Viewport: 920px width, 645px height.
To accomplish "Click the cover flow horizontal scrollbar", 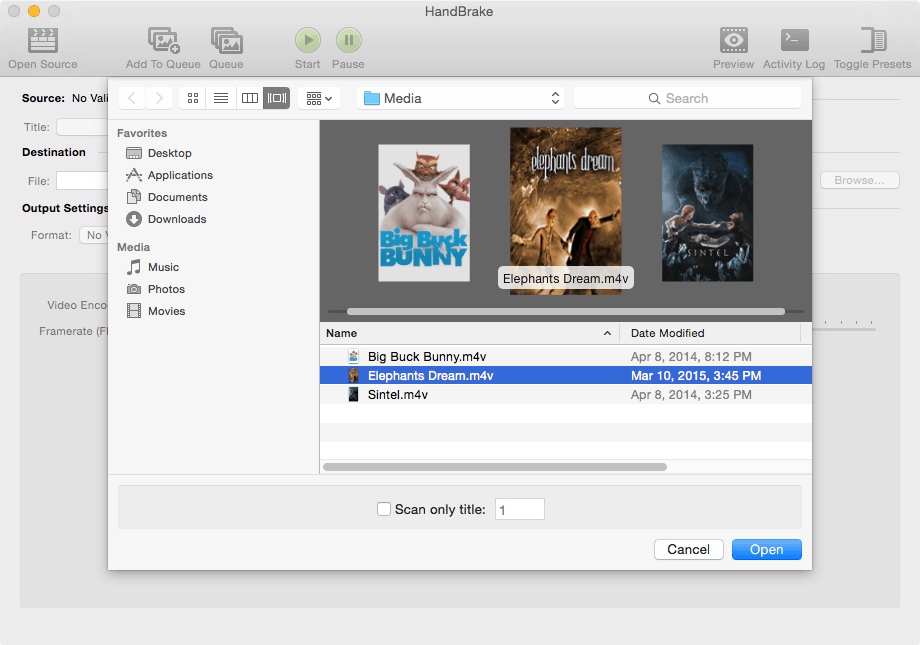I will tap(565, 312).
